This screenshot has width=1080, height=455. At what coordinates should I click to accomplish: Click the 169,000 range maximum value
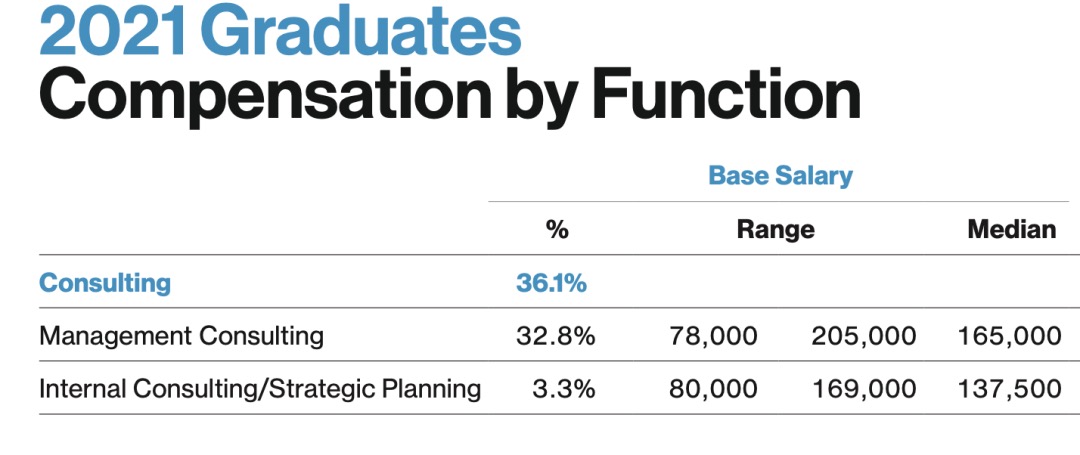(864, 389)
